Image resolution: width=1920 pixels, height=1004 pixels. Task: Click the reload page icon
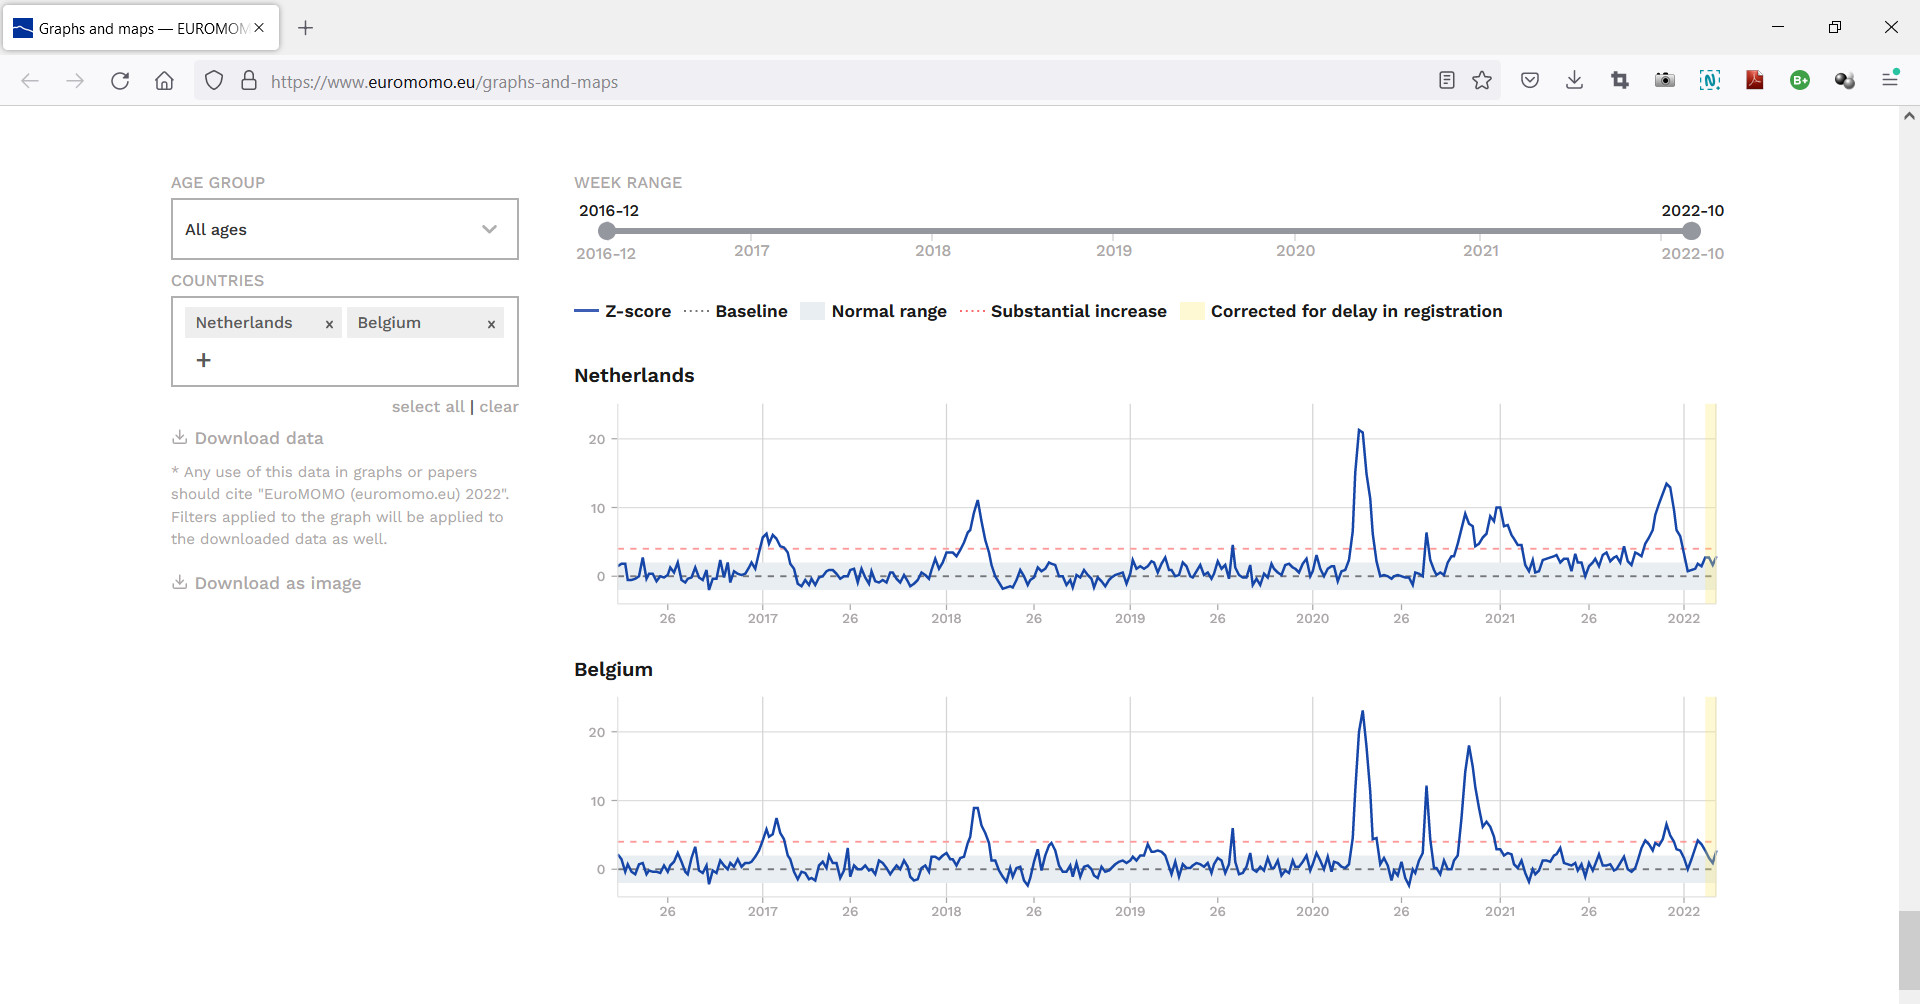pos(120,81)
